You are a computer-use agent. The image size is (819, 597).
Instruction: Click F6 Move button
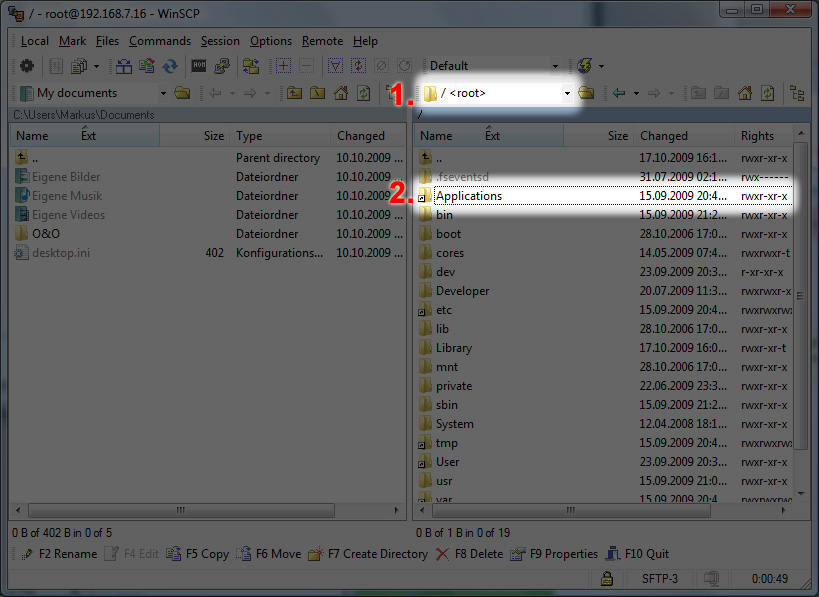click(x=268, y=554)
